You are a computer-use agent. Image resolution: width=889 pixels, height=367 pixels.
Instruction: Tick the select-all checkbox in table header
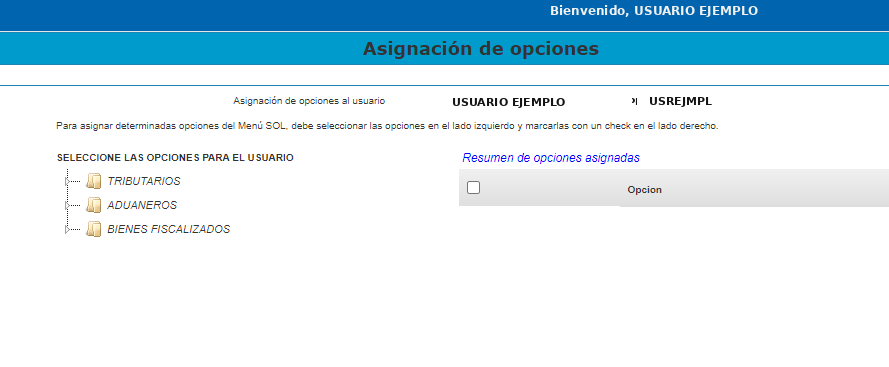tap(473, 188)
